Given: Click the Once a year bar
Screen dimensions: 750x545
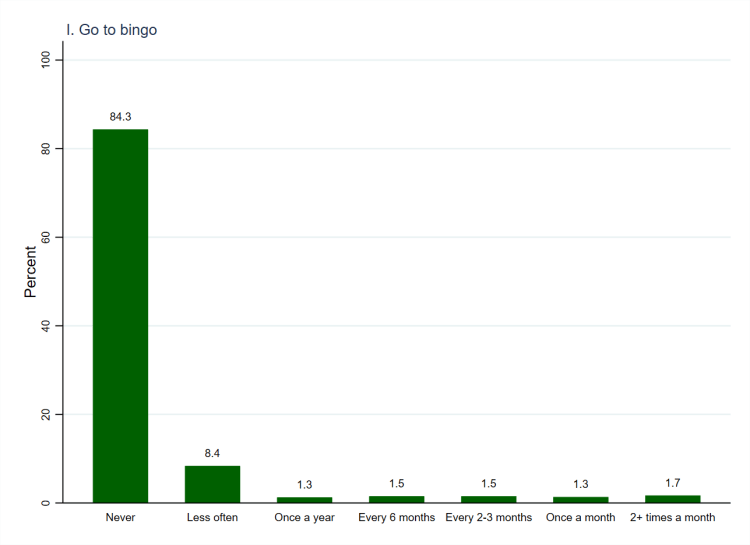Looking at the screenshot, I should coord(304,499).
